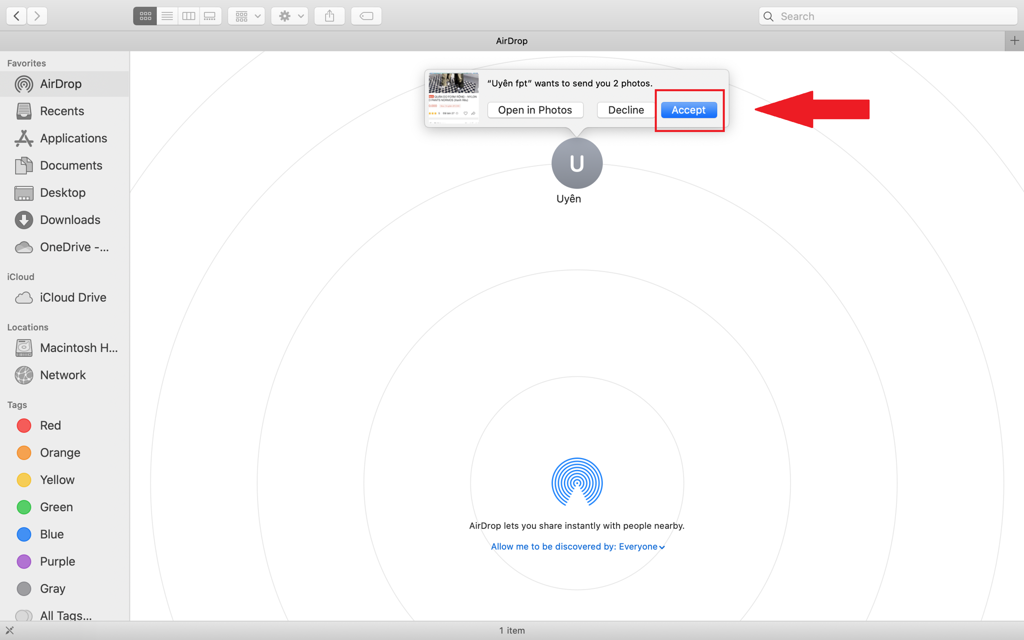
Task: Go forward with the right chevron button
Action: point(37,16)
